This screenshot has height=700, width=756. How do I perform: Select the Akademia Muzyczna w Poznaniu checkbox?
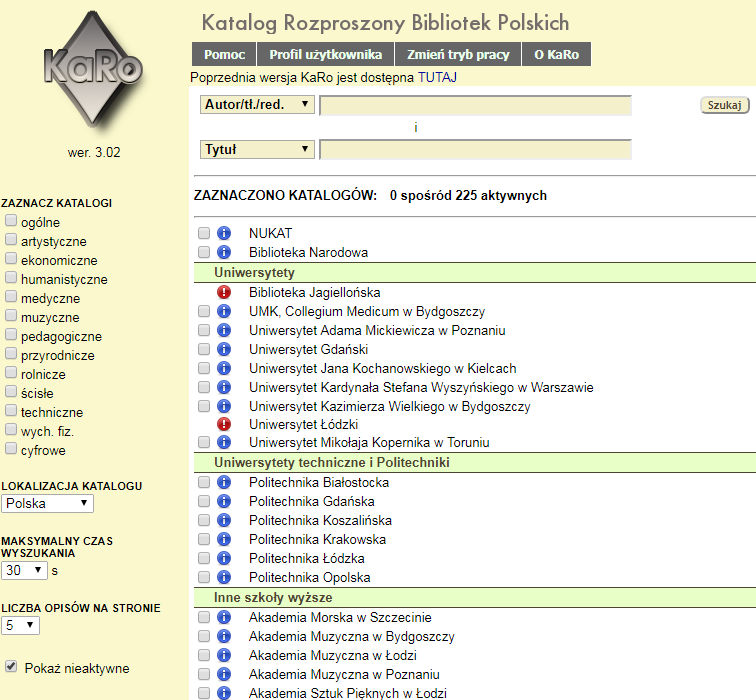pos(204,674)
